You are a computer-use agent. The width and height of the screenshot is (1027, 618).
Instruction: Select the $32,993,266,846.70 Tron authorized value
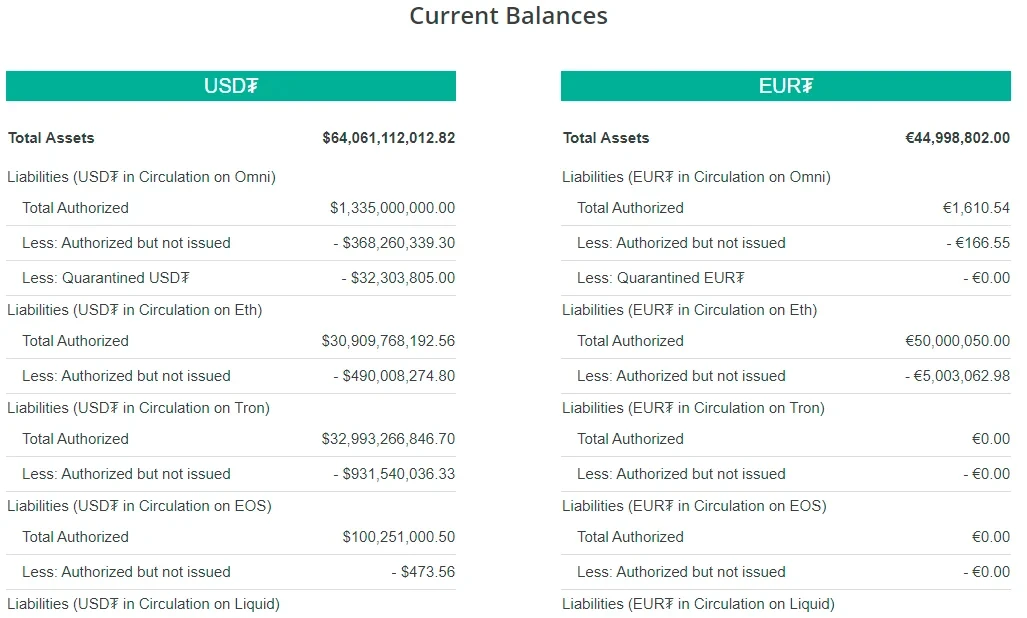click(x=388, y=439)
